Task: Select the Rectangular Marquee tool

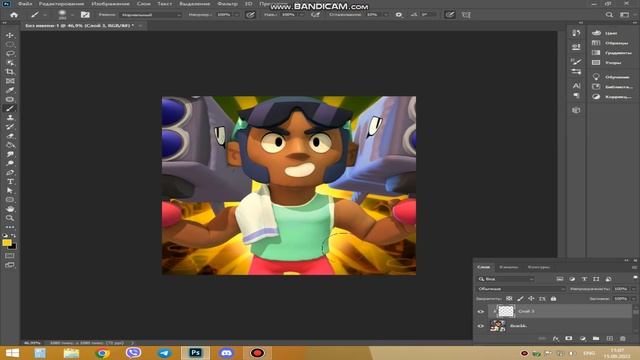Action: pyautogui.click(x=10, y=44)
